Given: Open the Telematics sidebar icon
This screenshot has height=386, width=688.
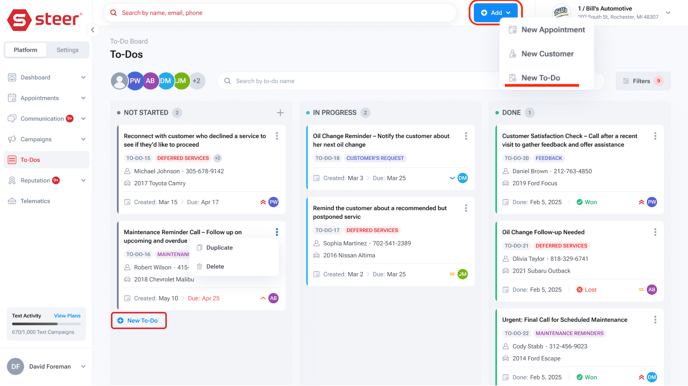Looking at the screenshot, I should pos(12,201).
